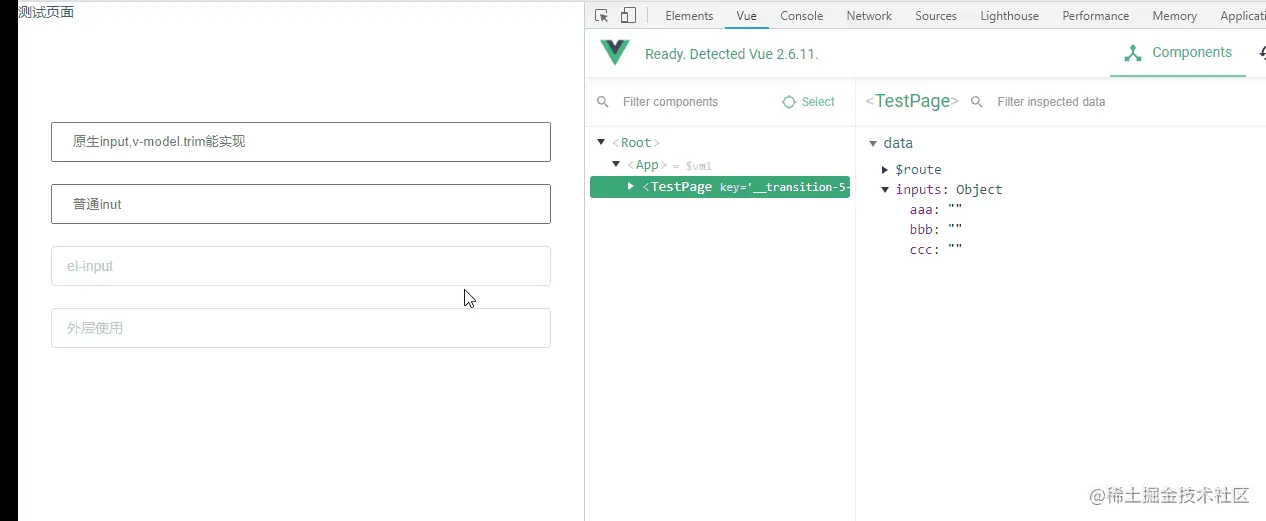
Task: Click the Select component button
Action: (x=808, y=102)
